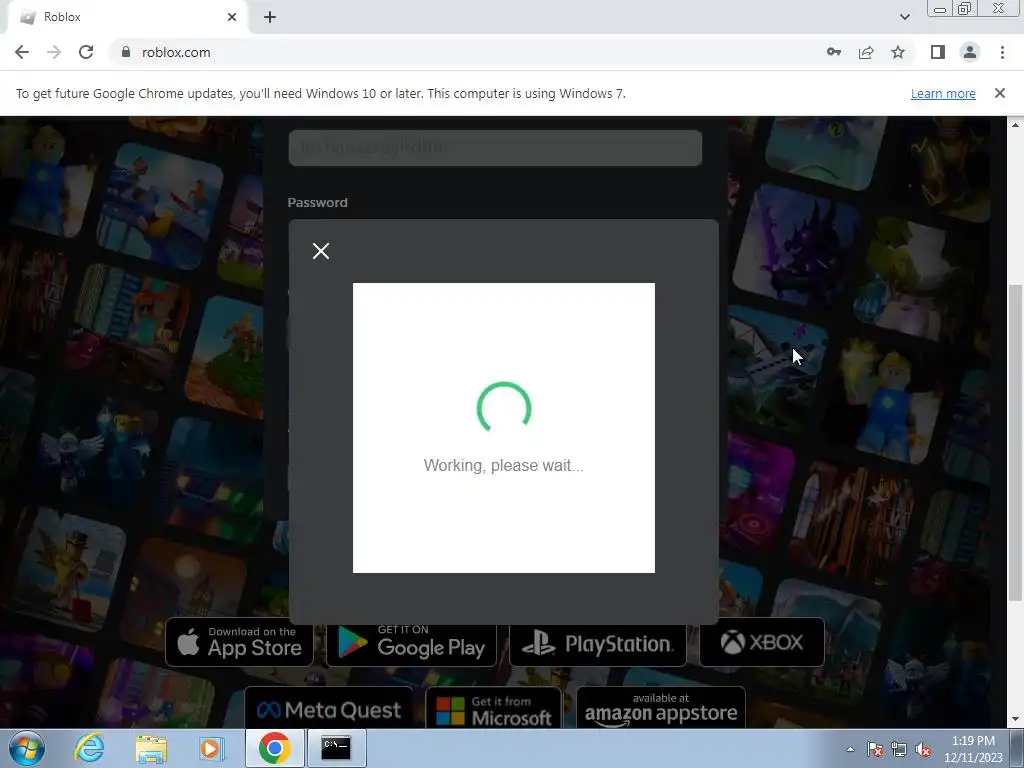The width and height of the screenshot is (1024, 768).
Task: Open volume speaker tray icon
Action: [x=923, y=749]
